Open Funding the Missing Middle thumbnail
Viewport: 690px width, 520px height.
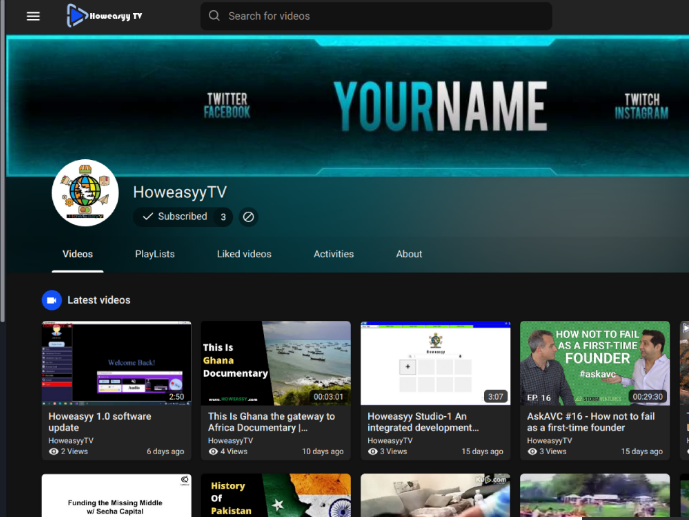(117, 495)
